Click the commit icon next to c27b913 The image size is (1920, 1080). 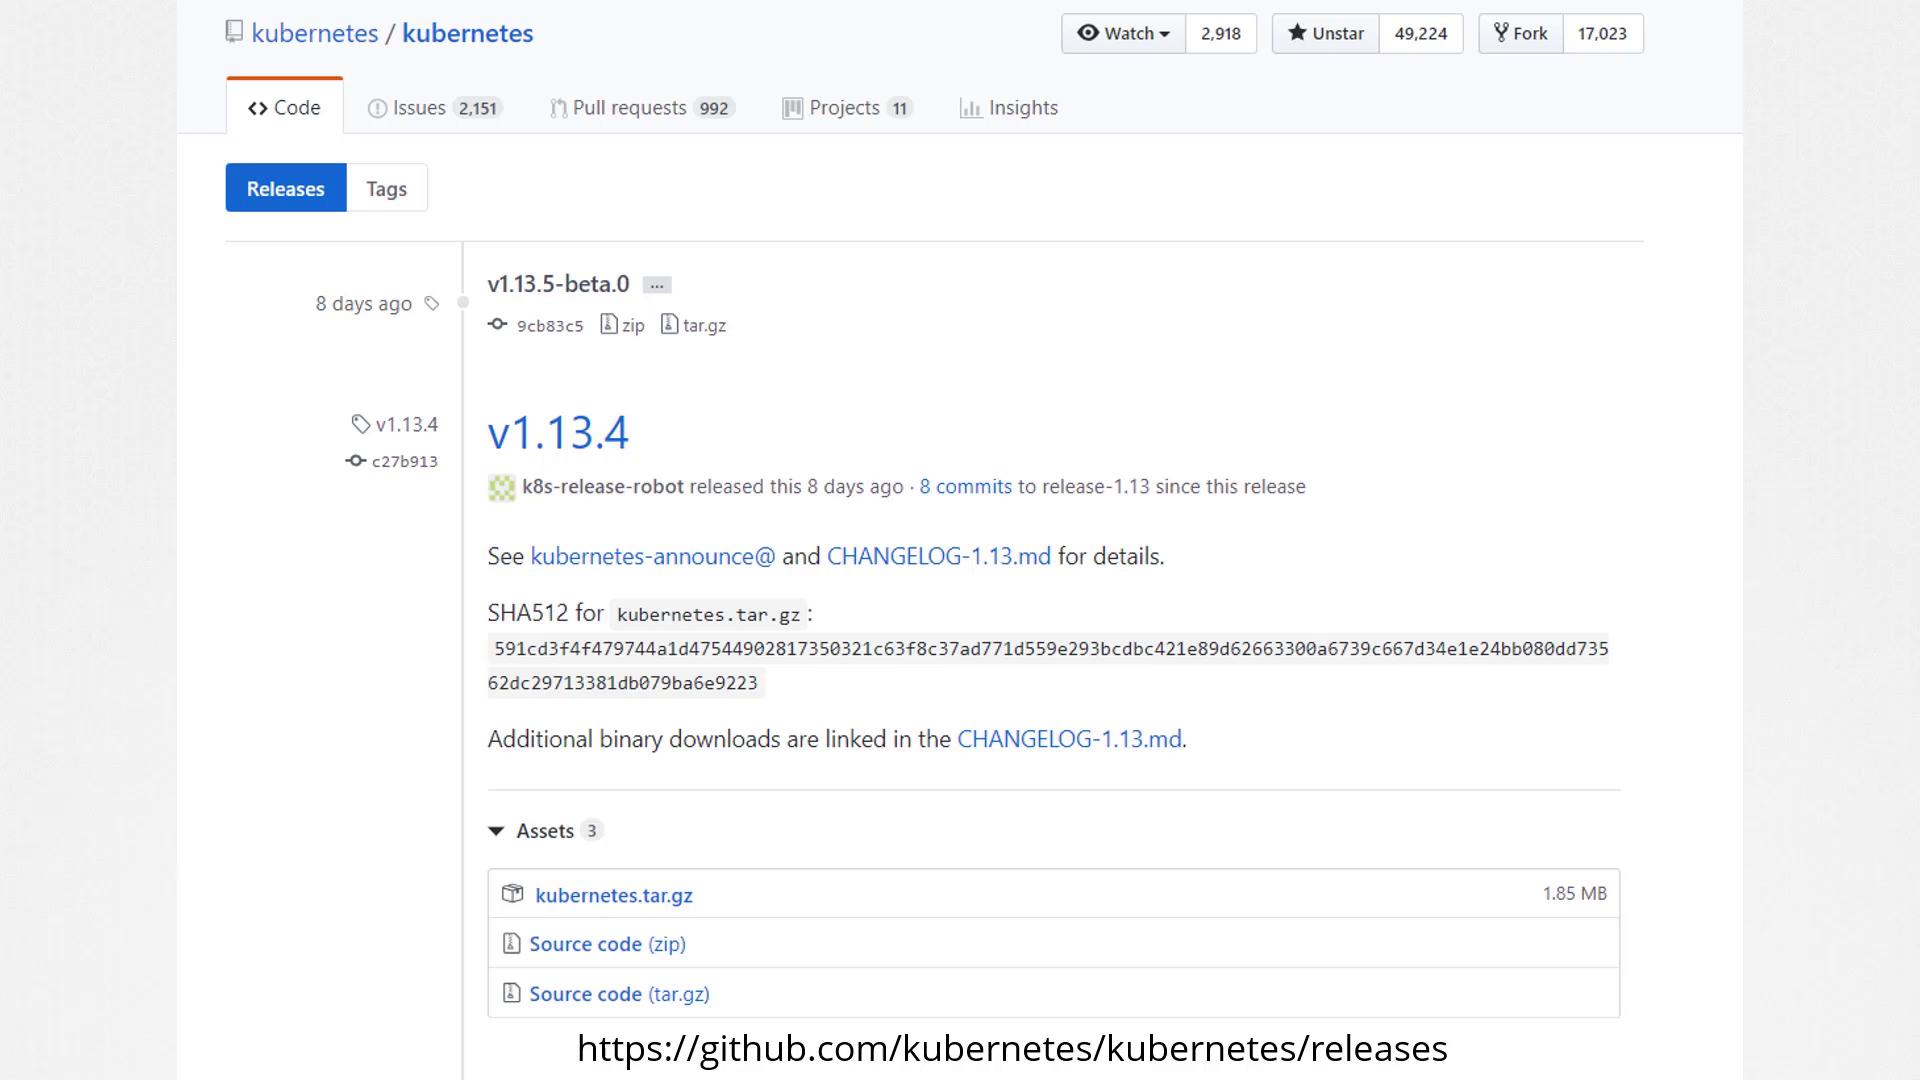355,461
